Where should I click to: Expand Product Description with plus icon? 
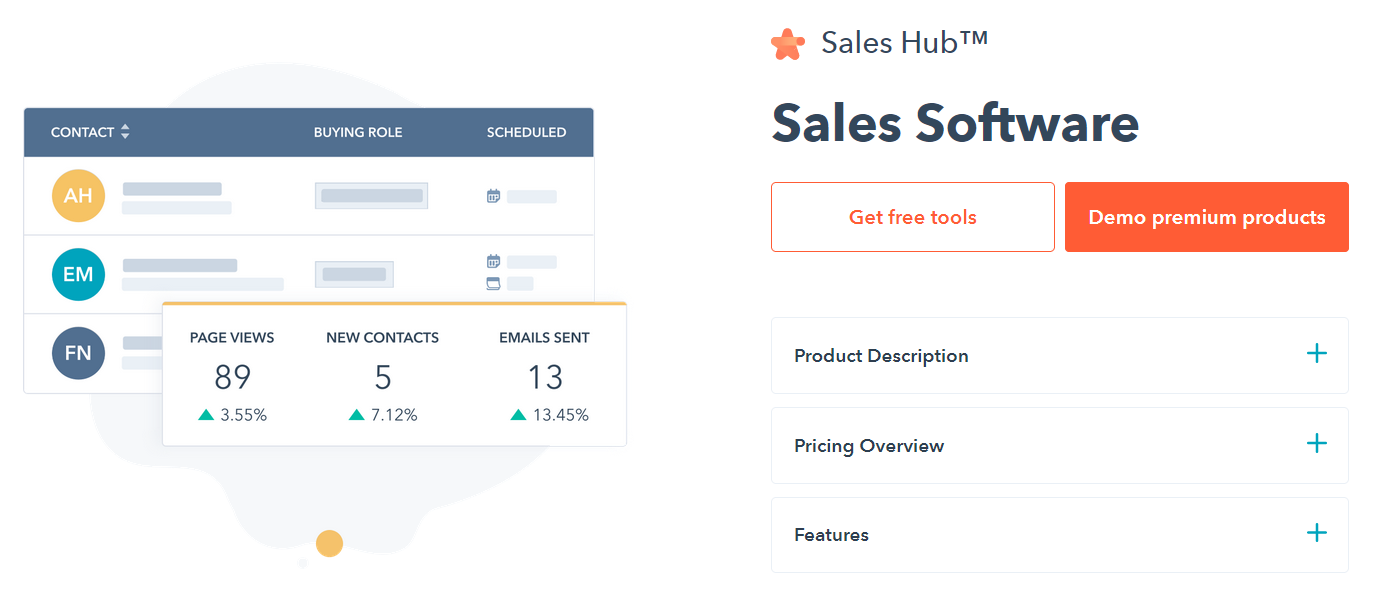(1317, 354)
